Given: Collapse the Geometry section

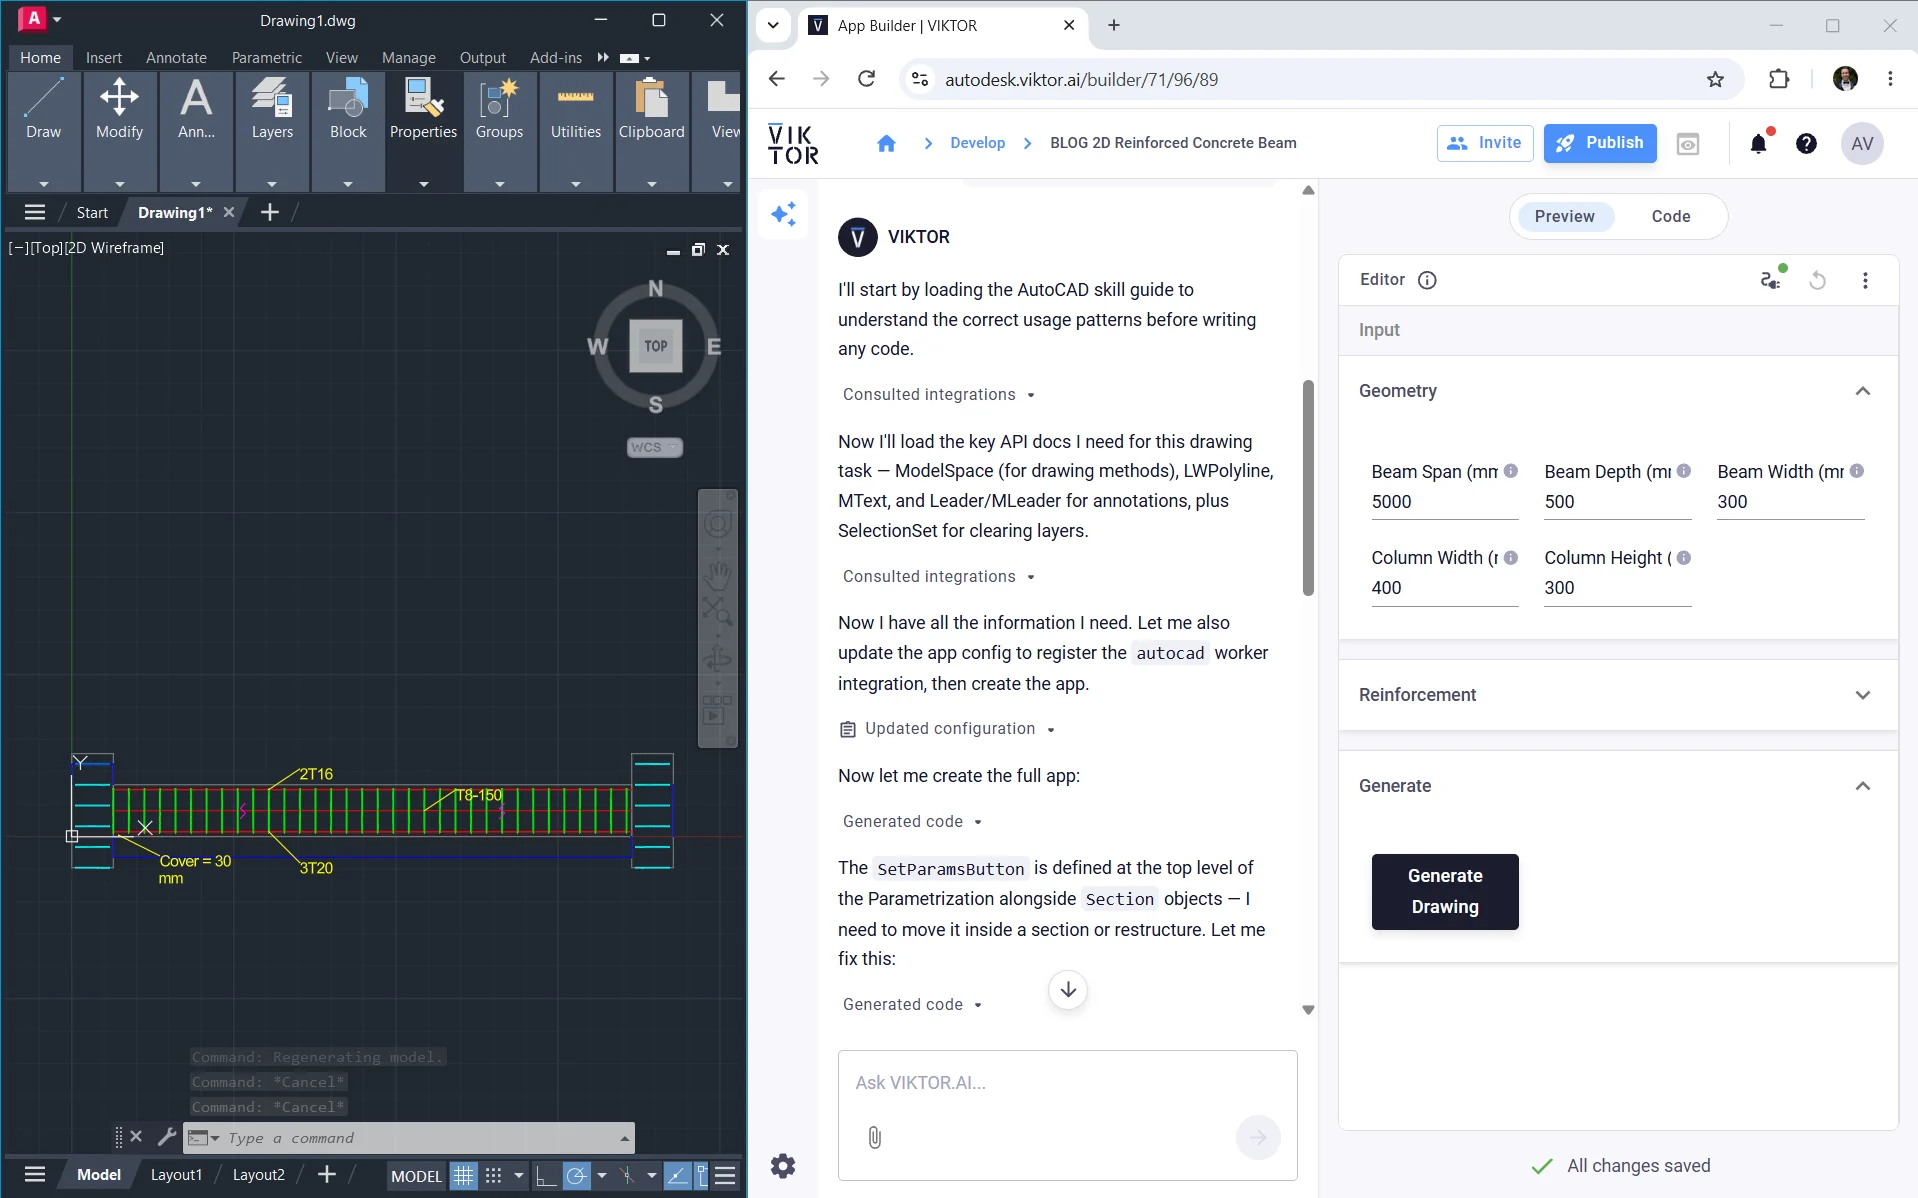Looking at the screenshot, I should coord(1862,391).
